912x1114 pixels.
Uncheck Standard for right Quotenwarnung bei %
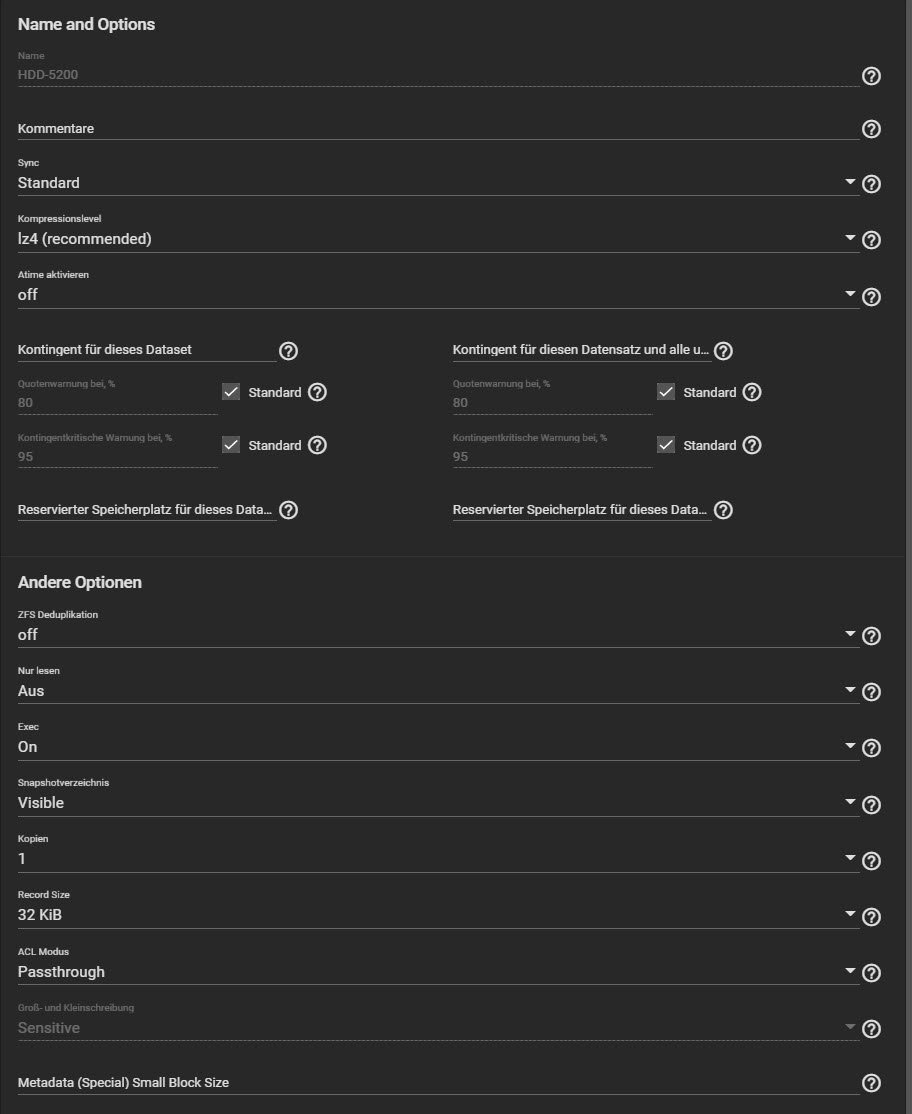666,391
